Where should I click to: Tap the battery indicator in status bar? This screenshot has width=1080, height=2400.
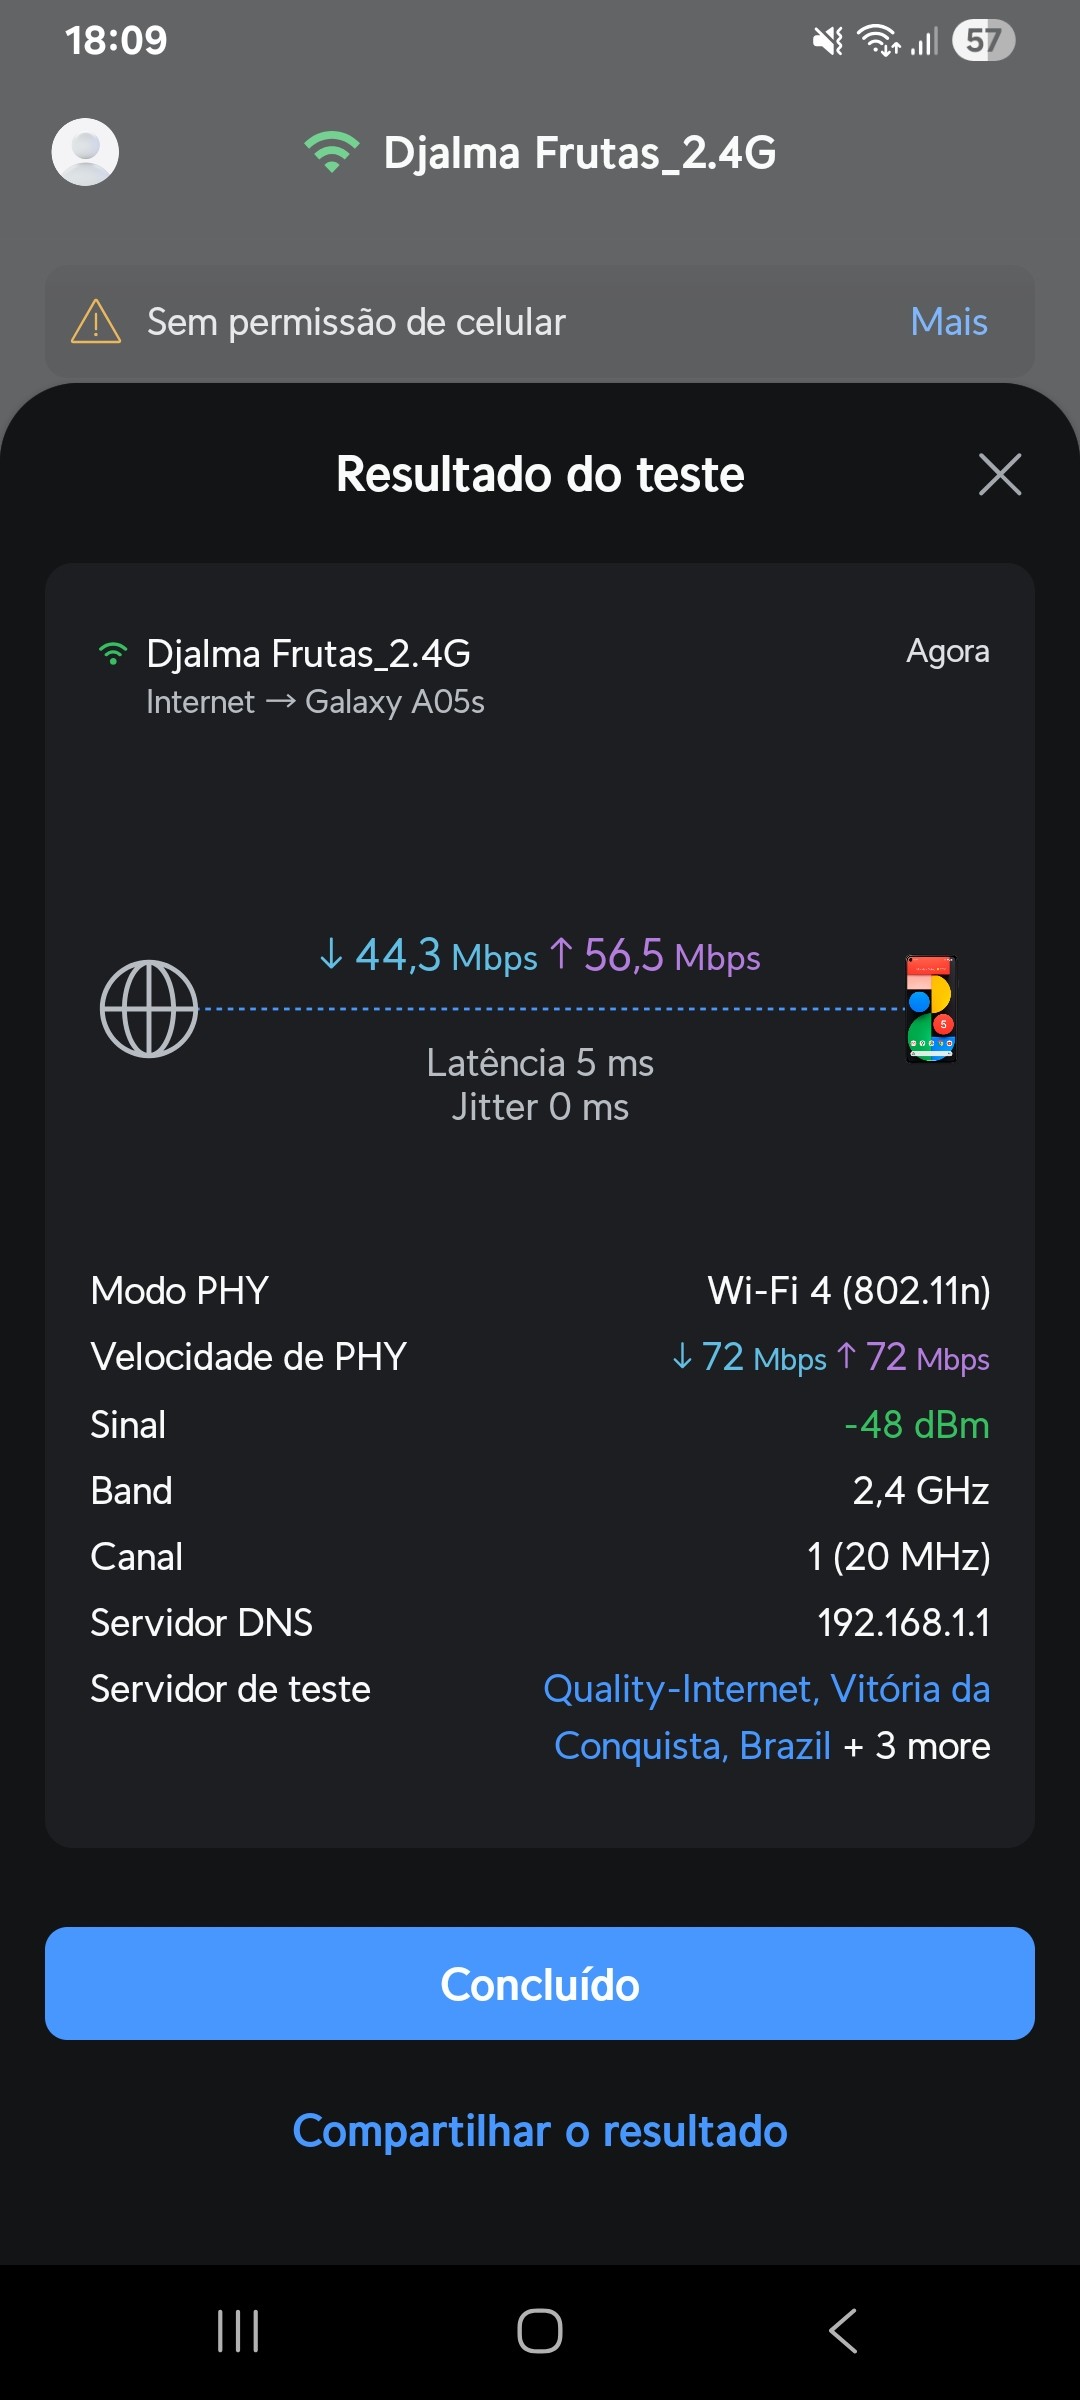point(983,40)
